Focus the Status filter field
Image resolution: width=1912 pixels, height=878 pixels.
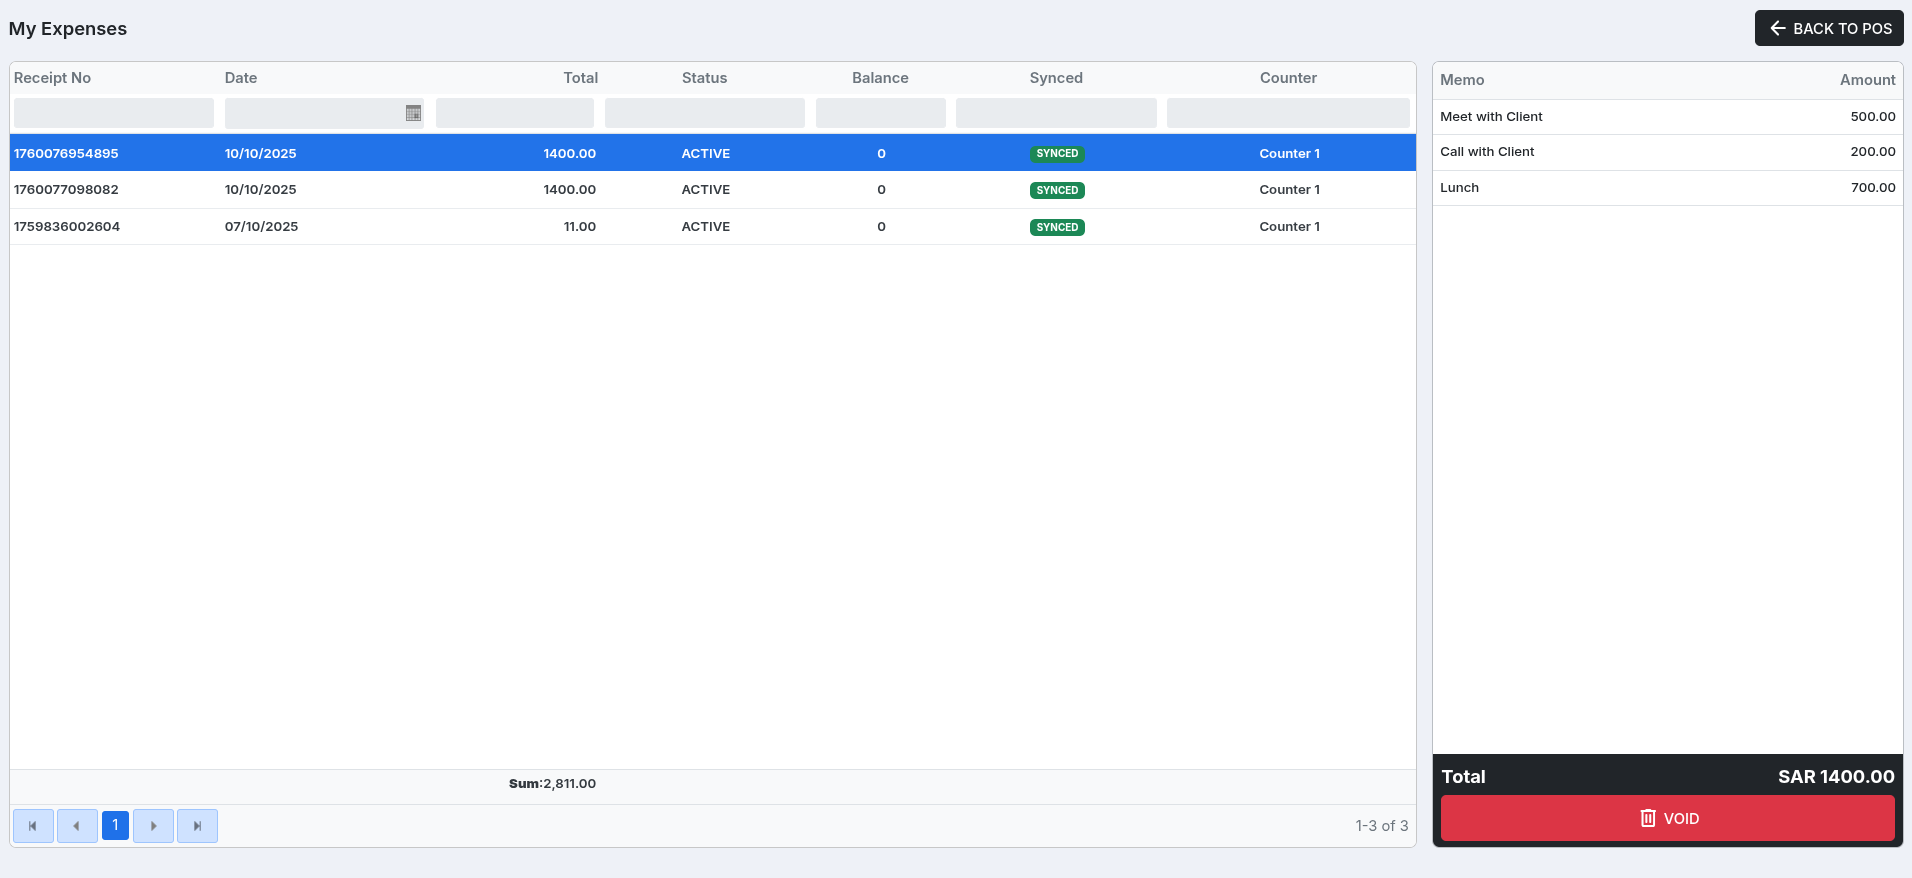[x=704, y=113]
